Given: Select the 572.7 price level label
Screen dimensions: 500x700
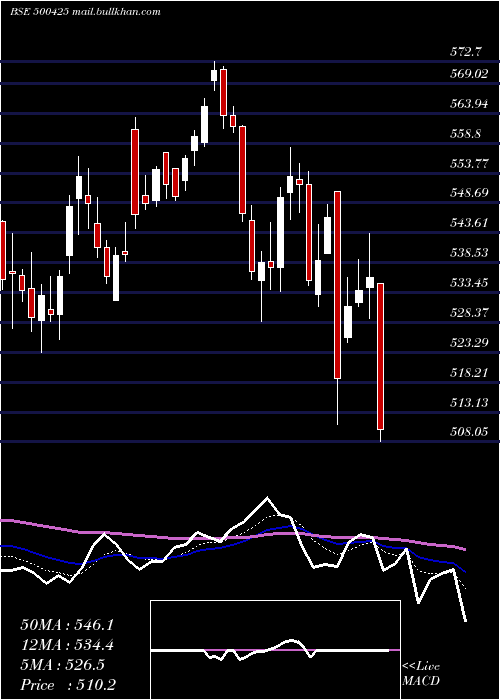Looking at the screenshot, I should pyautogui.click(x=466, y=52).
